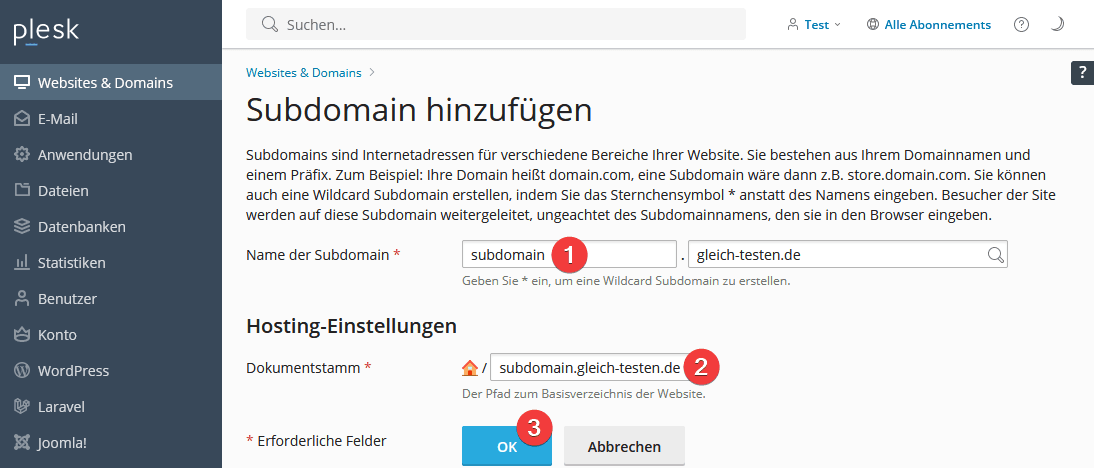This screenshot has width=1094, height=468.
Task: Click the user icon beside Test
Action: [792, 24]
